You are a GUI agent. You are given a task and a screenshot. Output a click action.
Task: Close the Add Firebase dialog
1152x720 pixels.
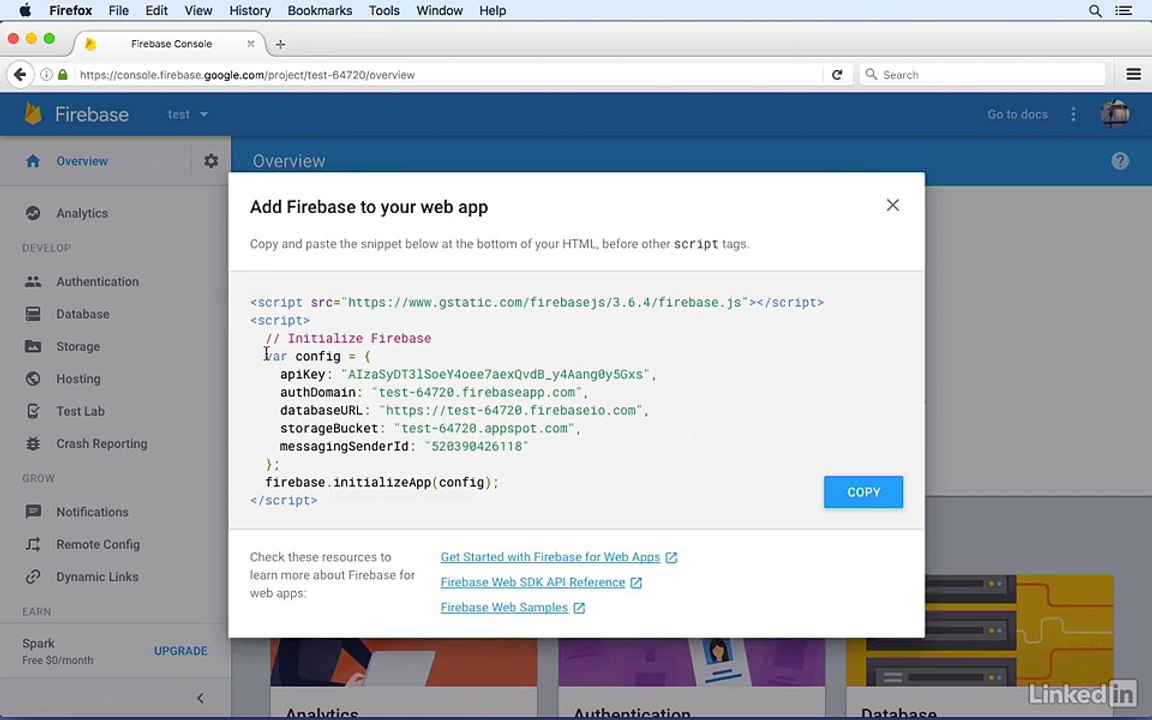pos(893,205)
